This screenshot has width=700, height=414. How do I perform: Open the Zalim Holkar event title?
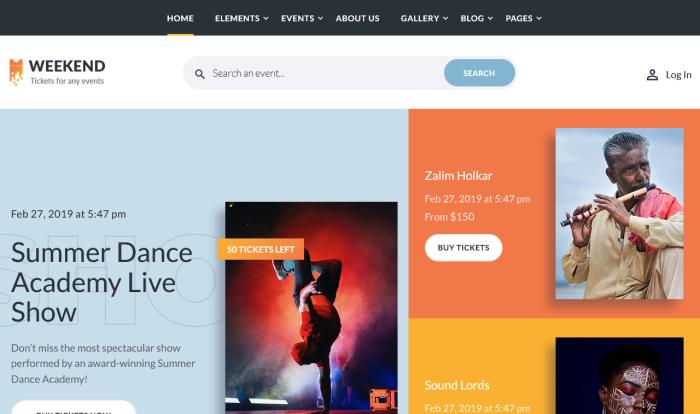[458, 176]
